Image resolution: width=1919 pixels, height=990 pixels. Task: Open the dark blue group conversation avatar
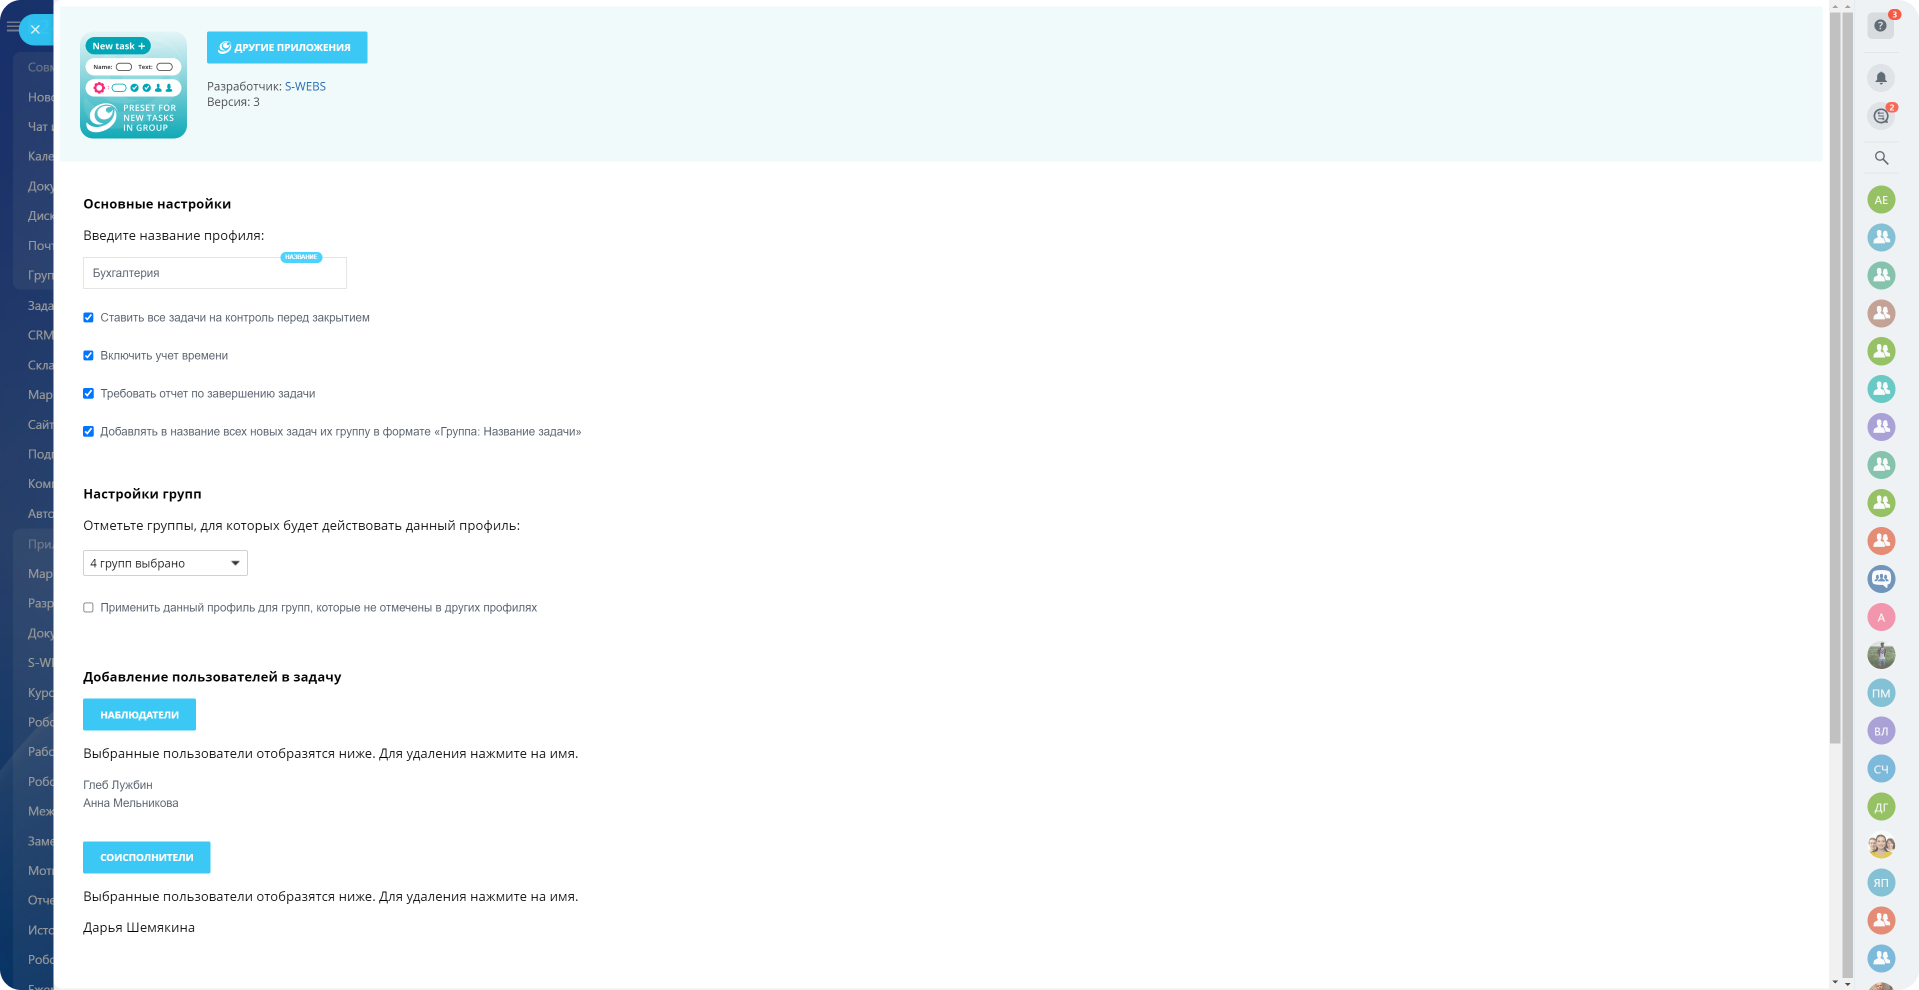(x=1881, y=579)
